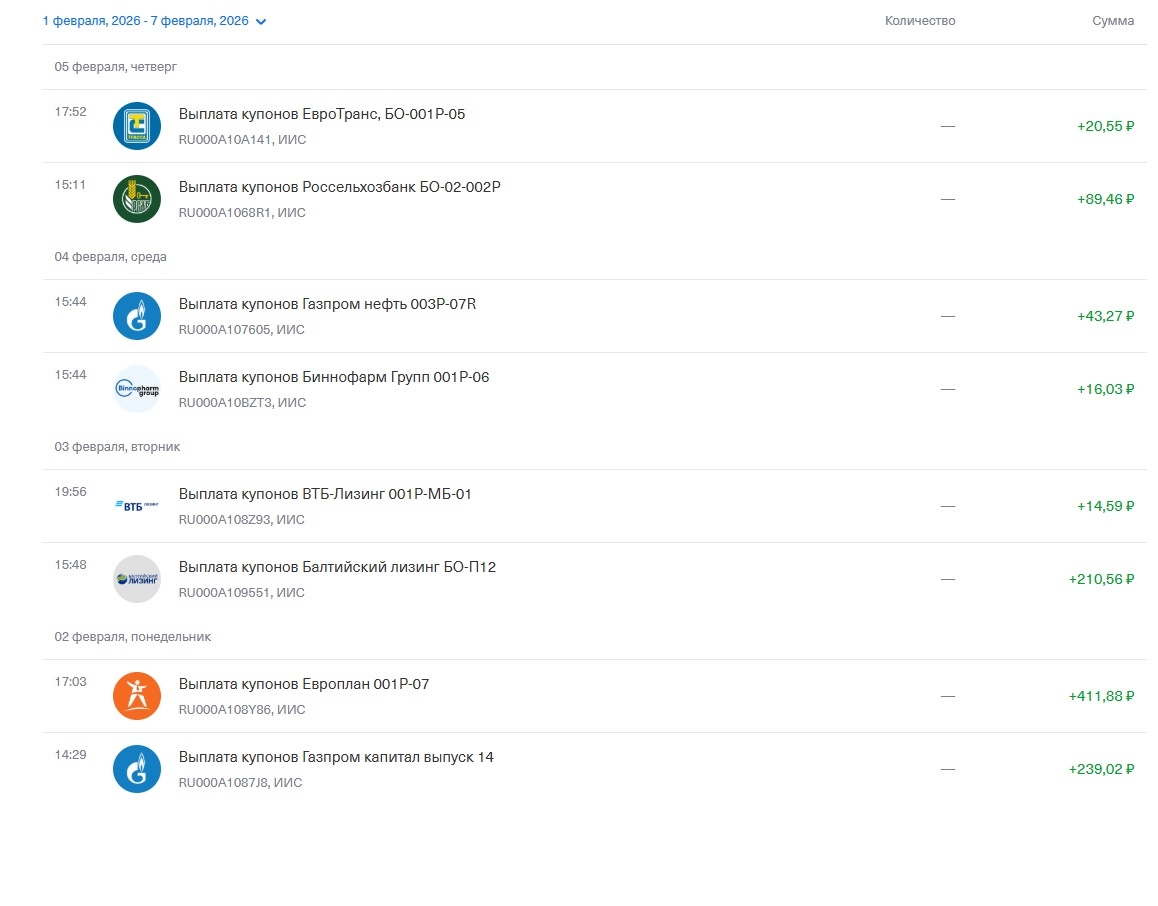Click the amount +43,27 ₽

tap(1105, 316)
